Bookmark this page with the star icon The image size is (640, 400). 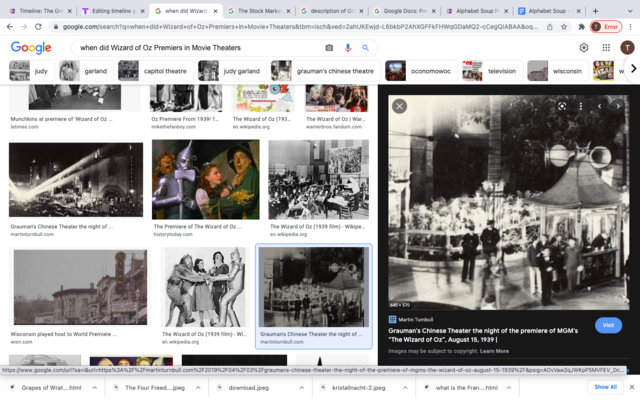coord(564,27)
